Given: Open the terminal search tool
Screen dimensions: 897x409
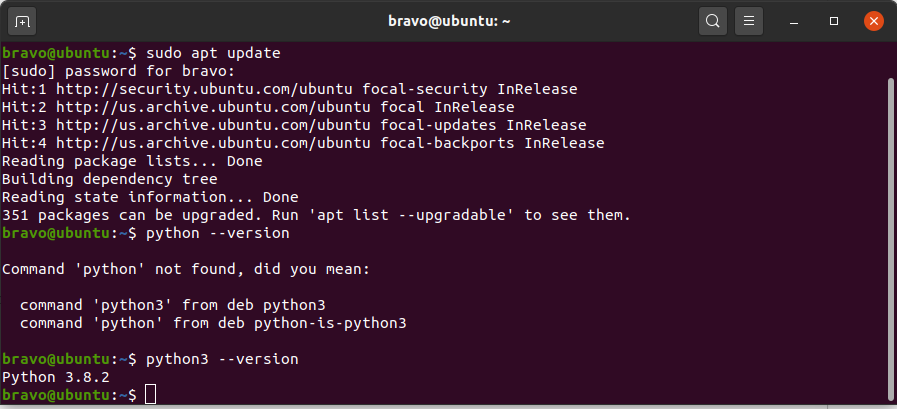Looking at the screenshot, I should point(712,22).
